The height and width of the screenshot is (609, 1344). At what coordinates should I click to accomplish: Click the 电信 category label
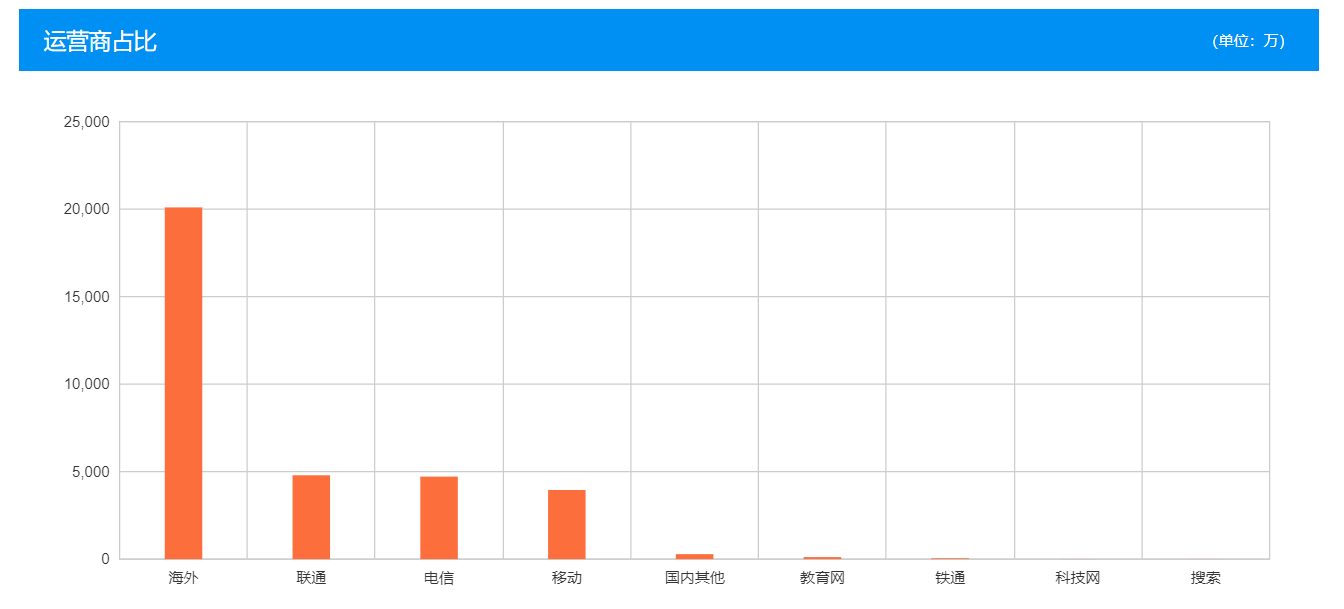pyautogui.click(x=439, y=578)
